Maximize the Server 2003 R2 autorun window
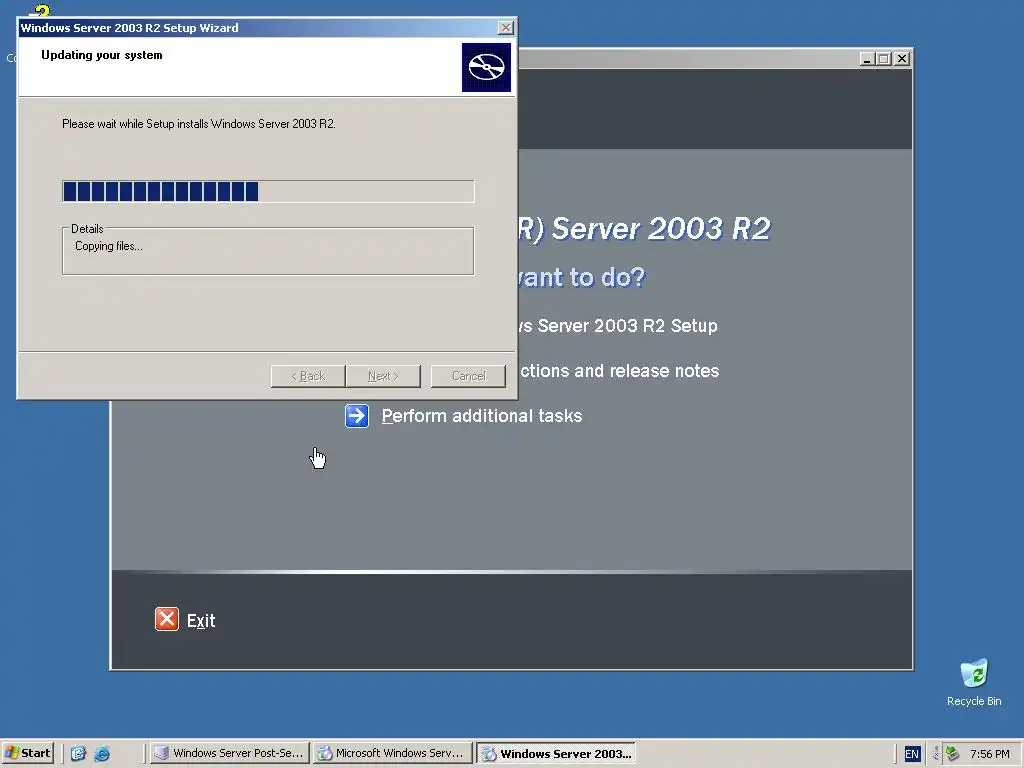Screen dimensions: 1024x768 pos(884,59)
